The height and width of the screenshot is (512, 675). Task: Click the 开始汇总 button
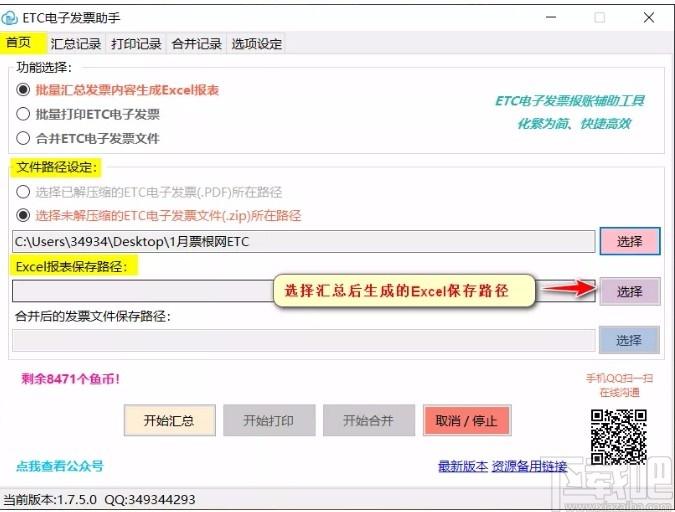point(170,420)
